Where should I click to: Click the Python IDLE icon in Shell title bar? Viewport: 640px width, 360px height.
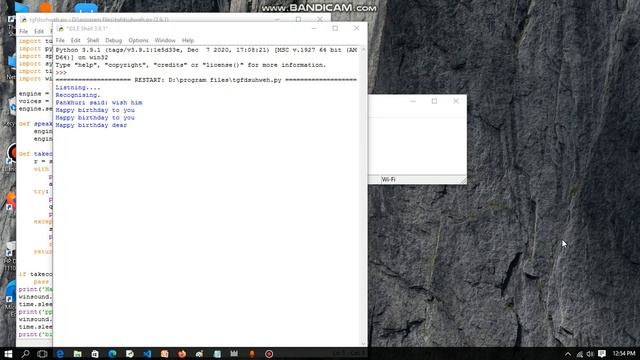(61, 29)
